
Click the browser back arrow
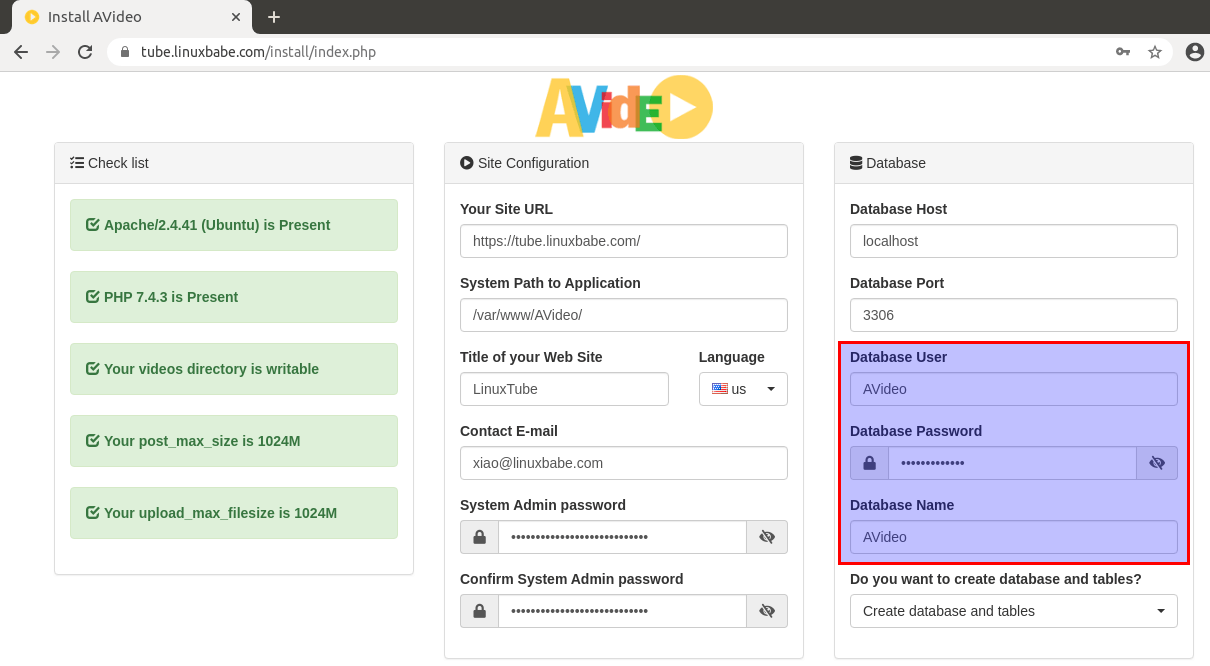tap(21, 52)
